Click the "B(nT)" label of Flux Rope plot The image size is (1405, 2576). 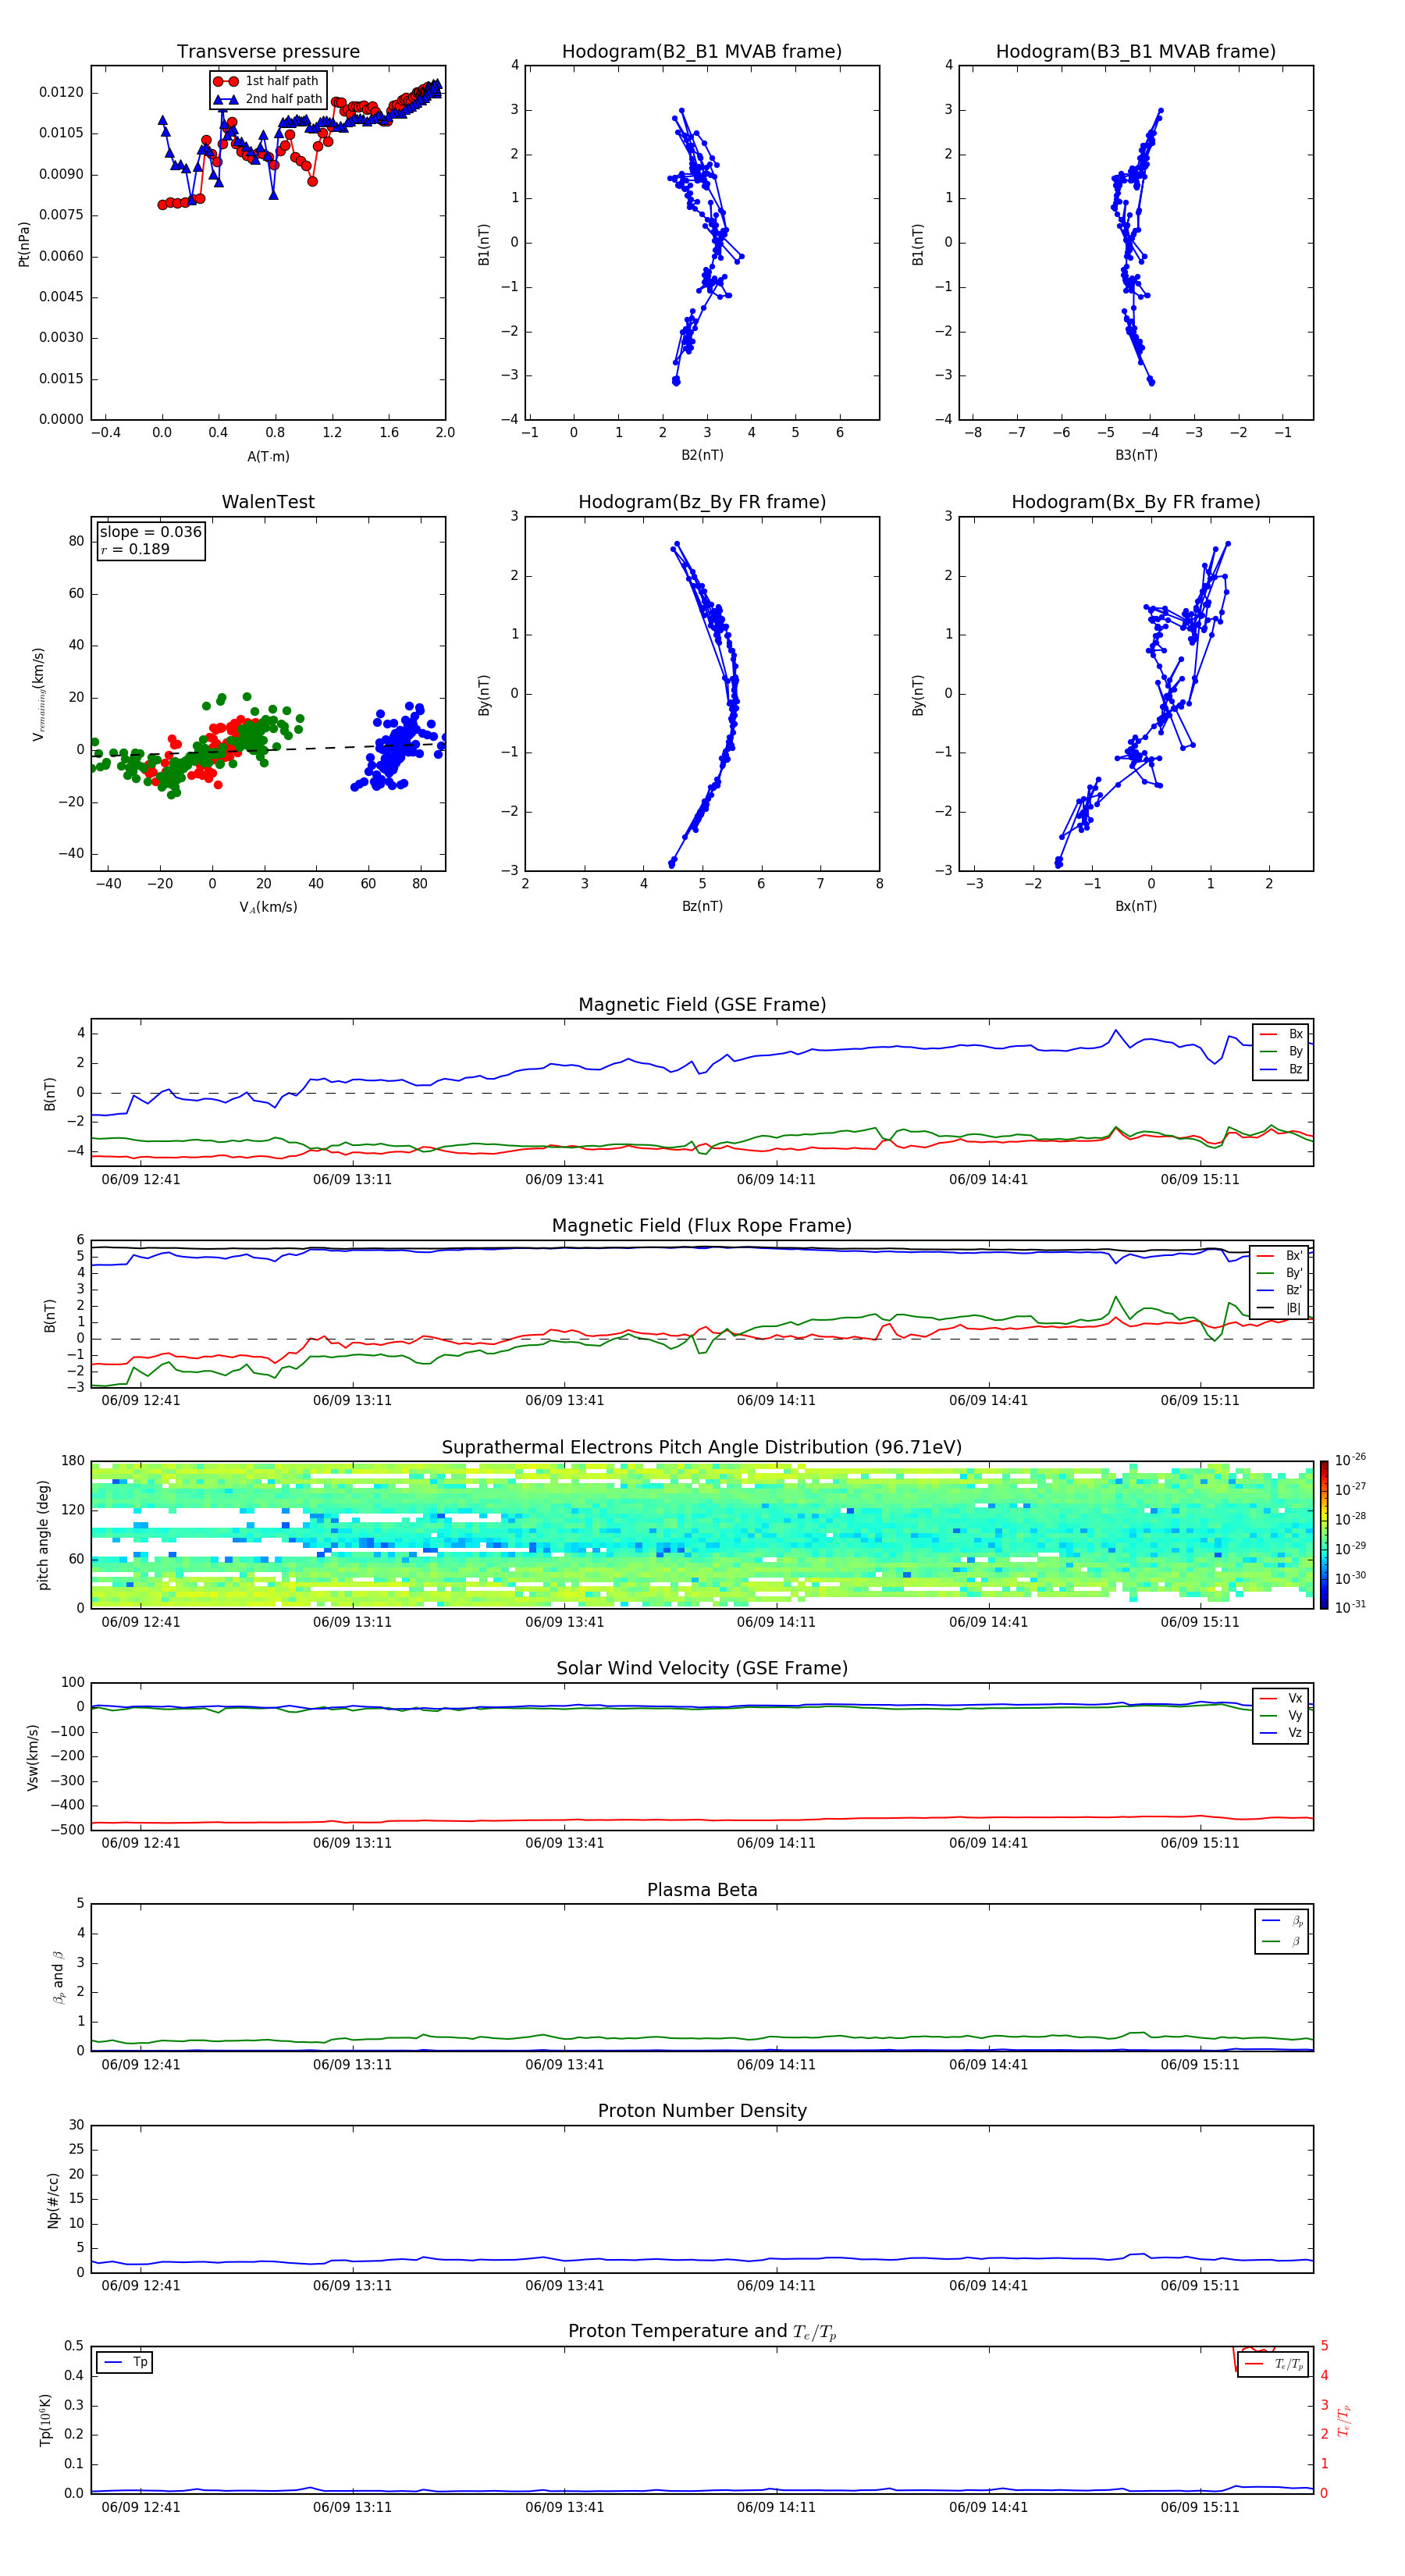point(50,1315)
